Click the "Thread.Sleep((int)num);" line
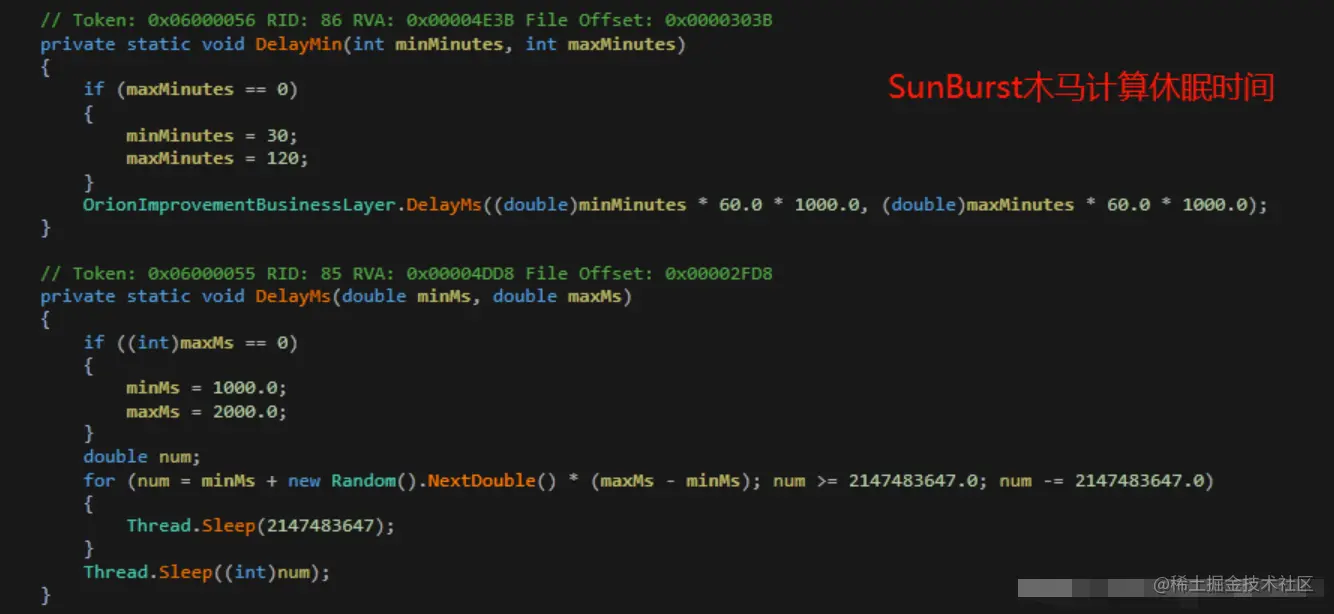Image resolution: width=1334 pixels, height=614 pixels. [x=206, y=572]
